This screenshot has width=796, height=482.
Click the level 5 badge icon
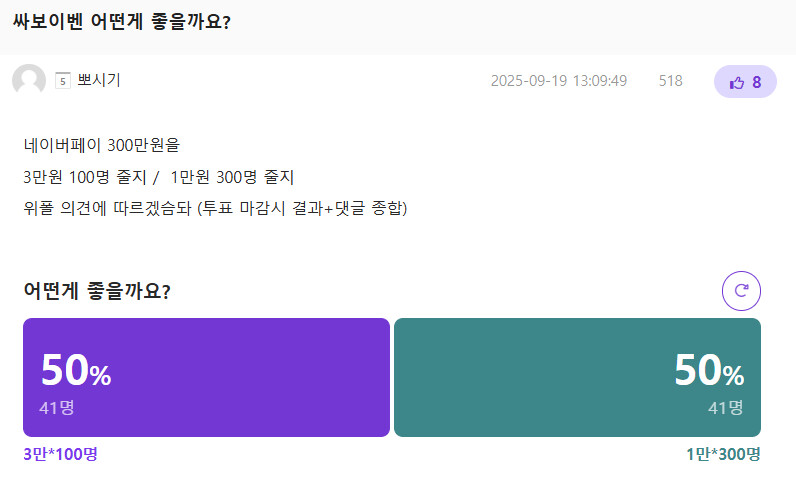(63, 81)
